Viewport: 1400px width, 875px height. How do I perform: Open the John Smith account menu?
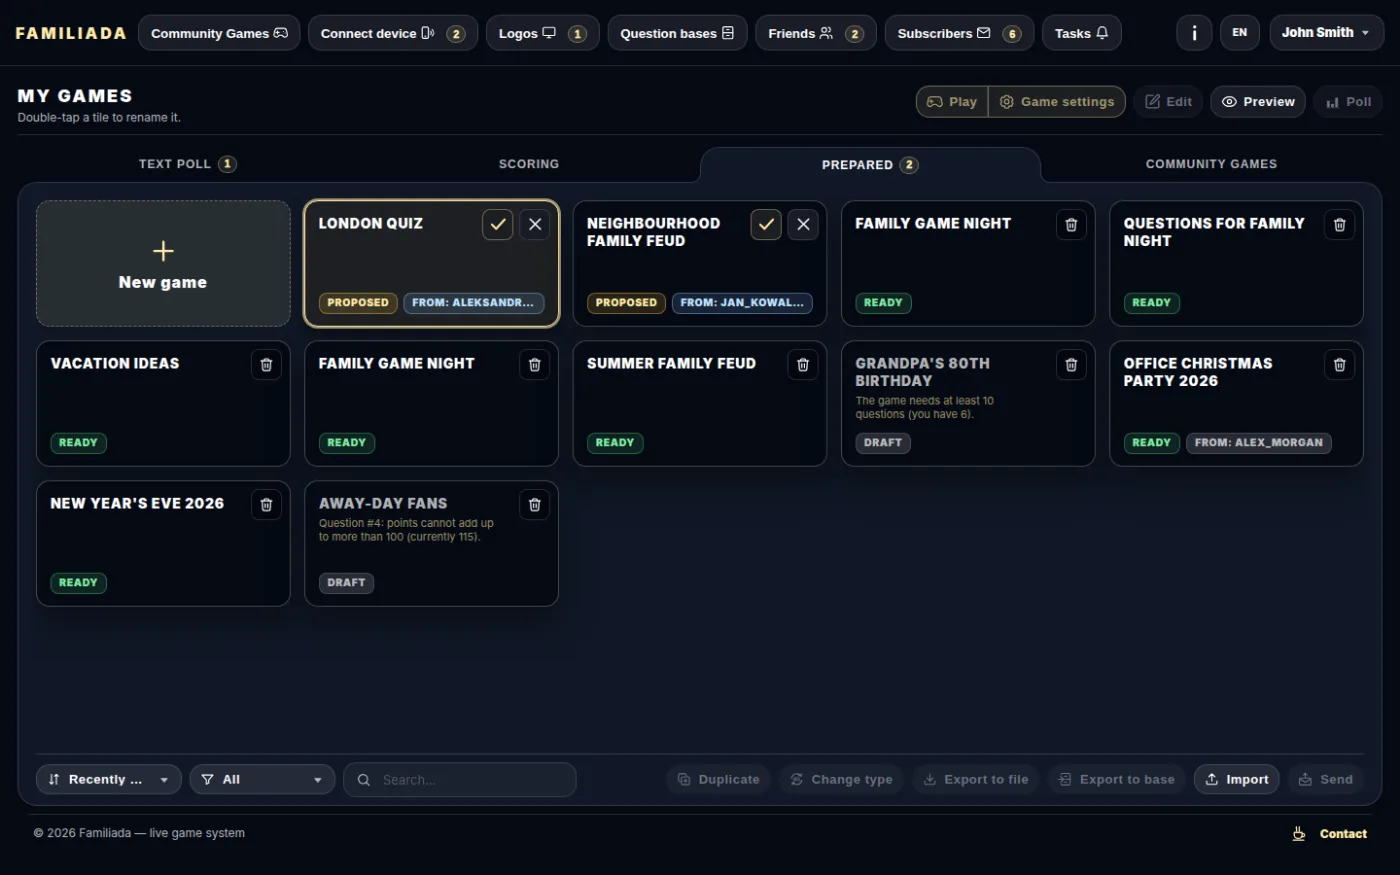[1327, 33]
